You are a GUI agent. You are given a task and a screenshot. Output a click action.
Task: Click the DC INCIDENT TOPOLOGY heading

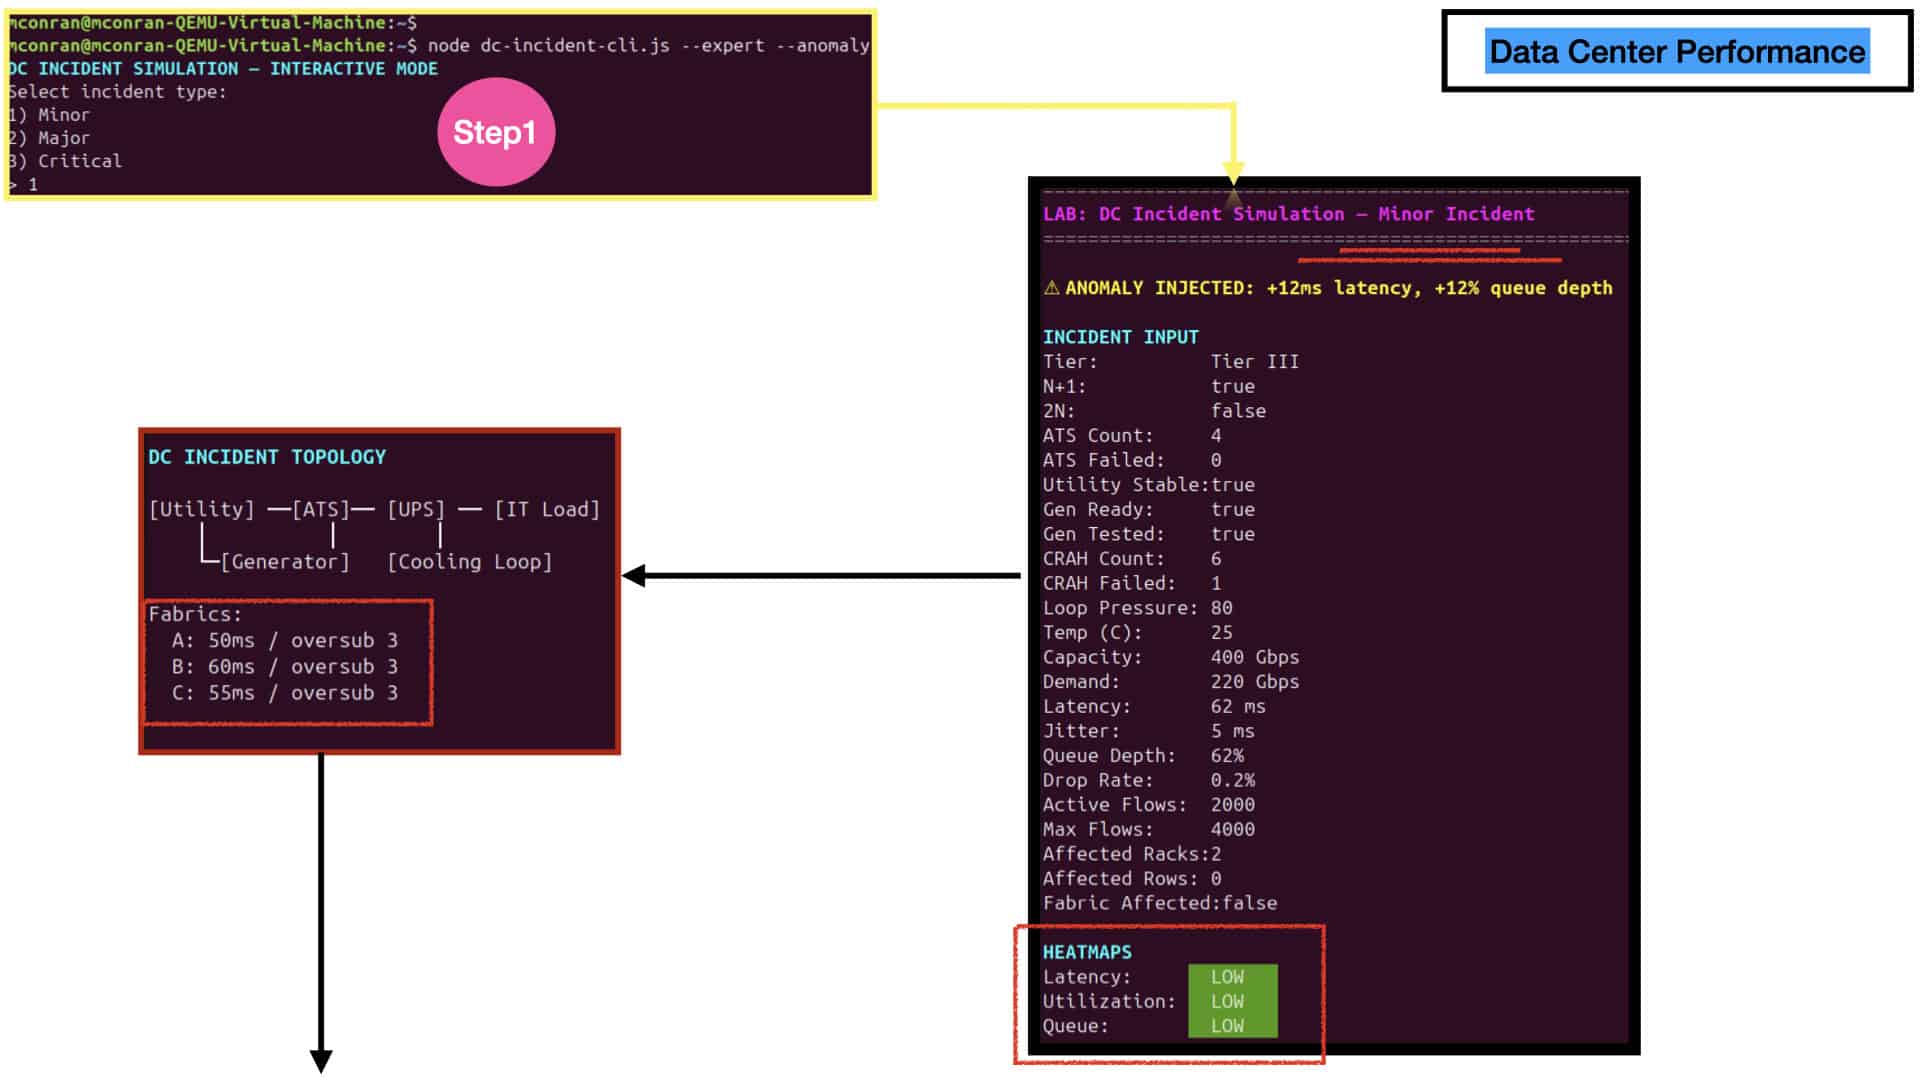pos(267,457)
